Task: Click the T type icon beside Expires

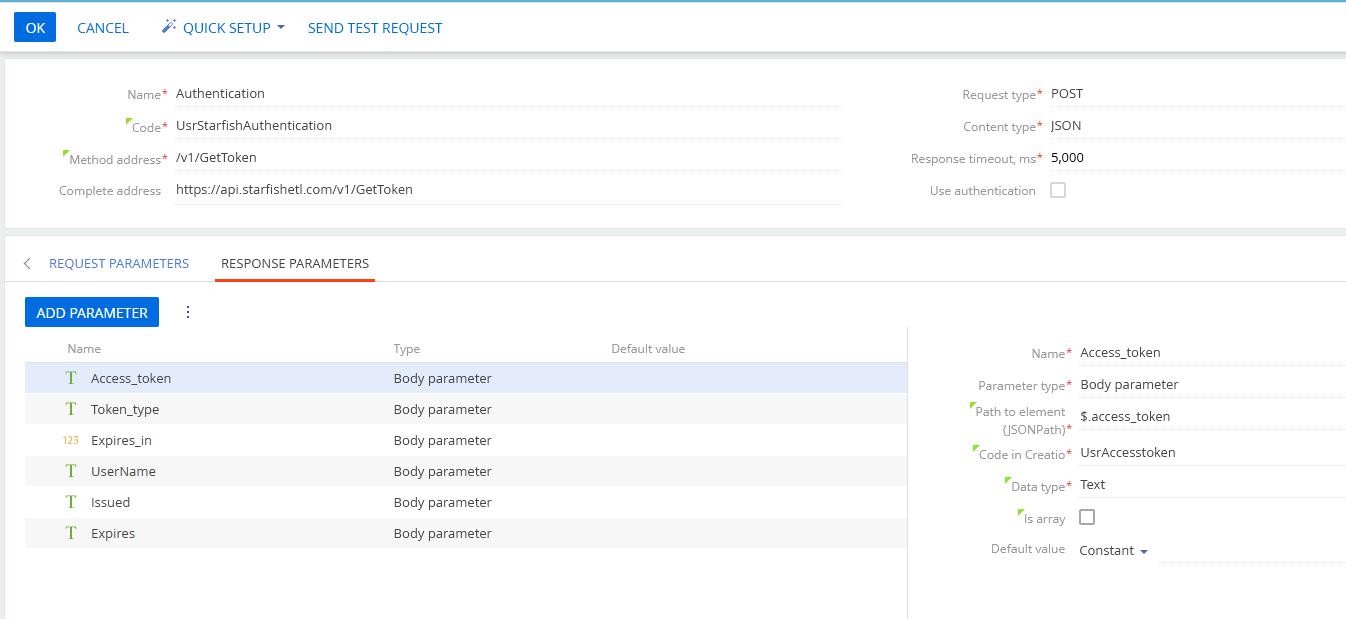Action: pos(70,533)
